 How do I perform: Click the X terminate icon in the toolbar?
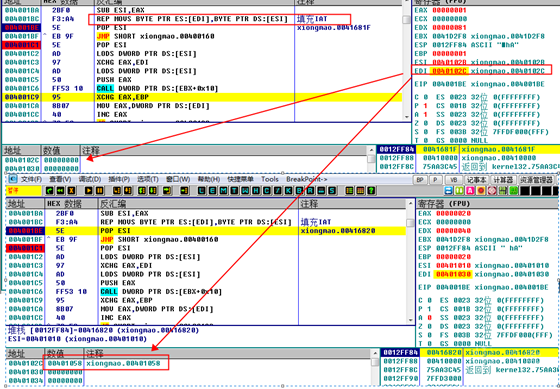click(71, 191)
